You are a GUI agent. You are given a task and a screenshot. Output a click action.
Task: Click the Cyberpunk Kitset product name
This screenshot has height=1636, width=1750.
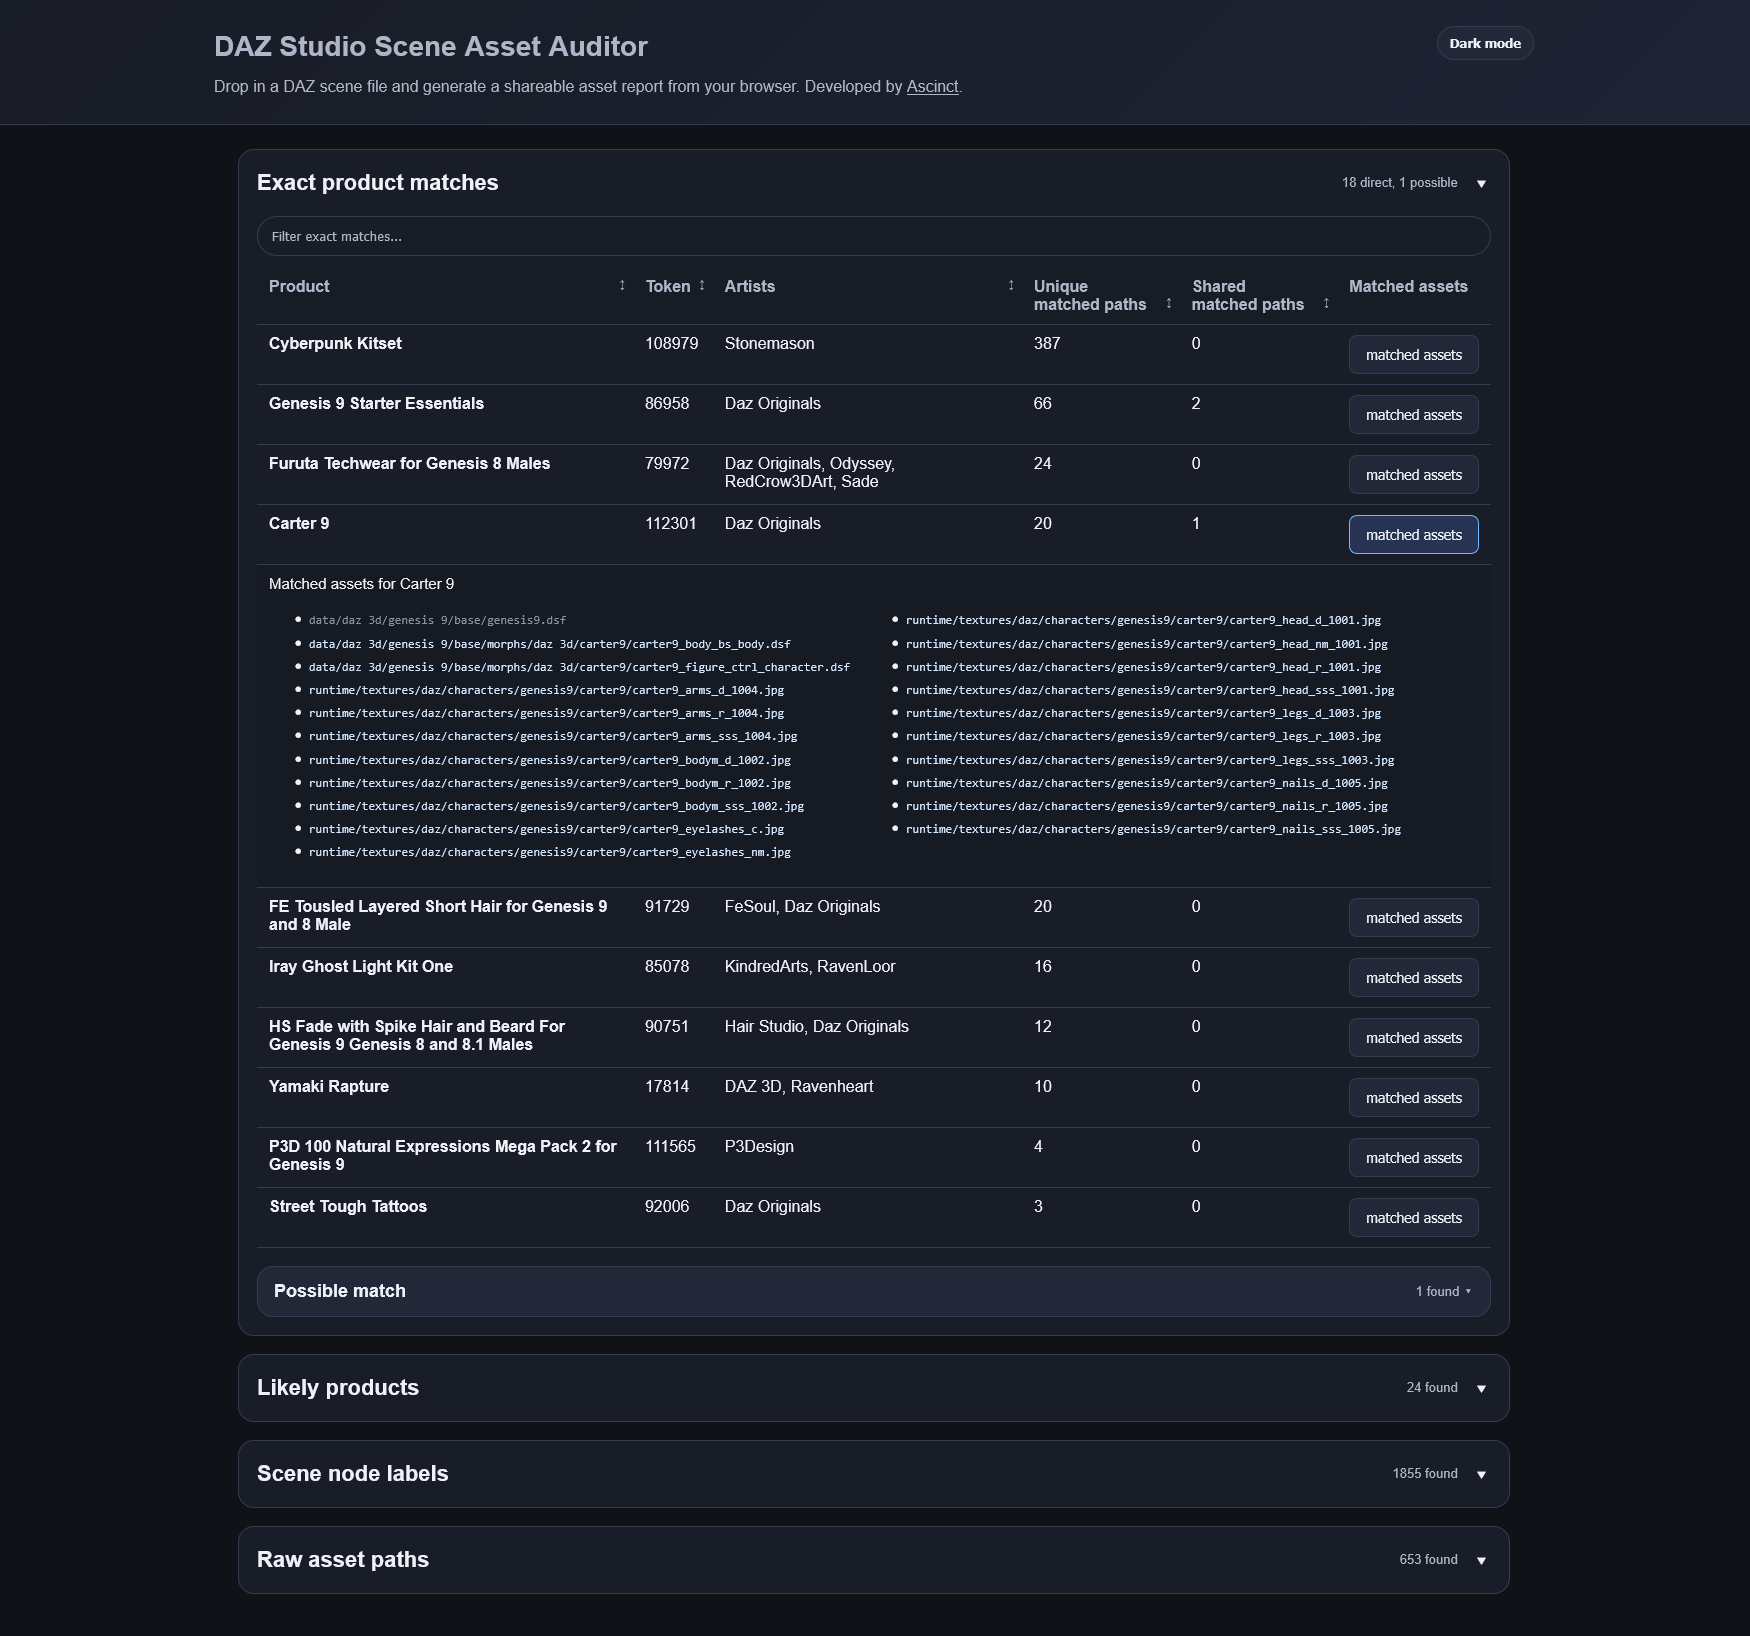point(335,343)
